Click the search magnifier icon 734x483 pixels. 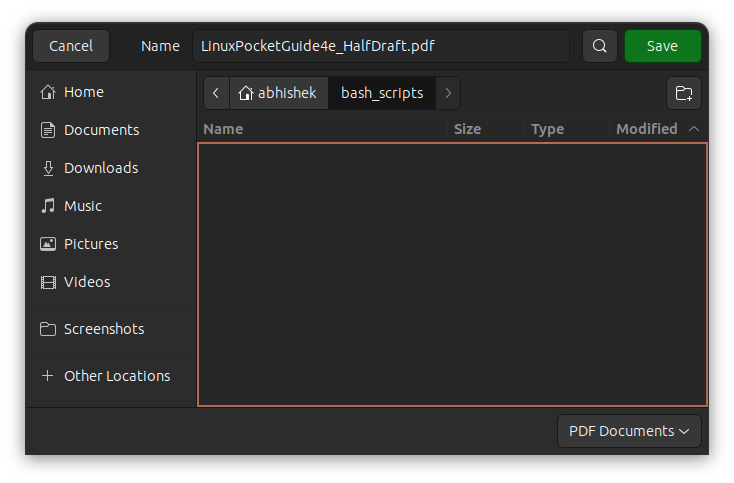[599, 46]
